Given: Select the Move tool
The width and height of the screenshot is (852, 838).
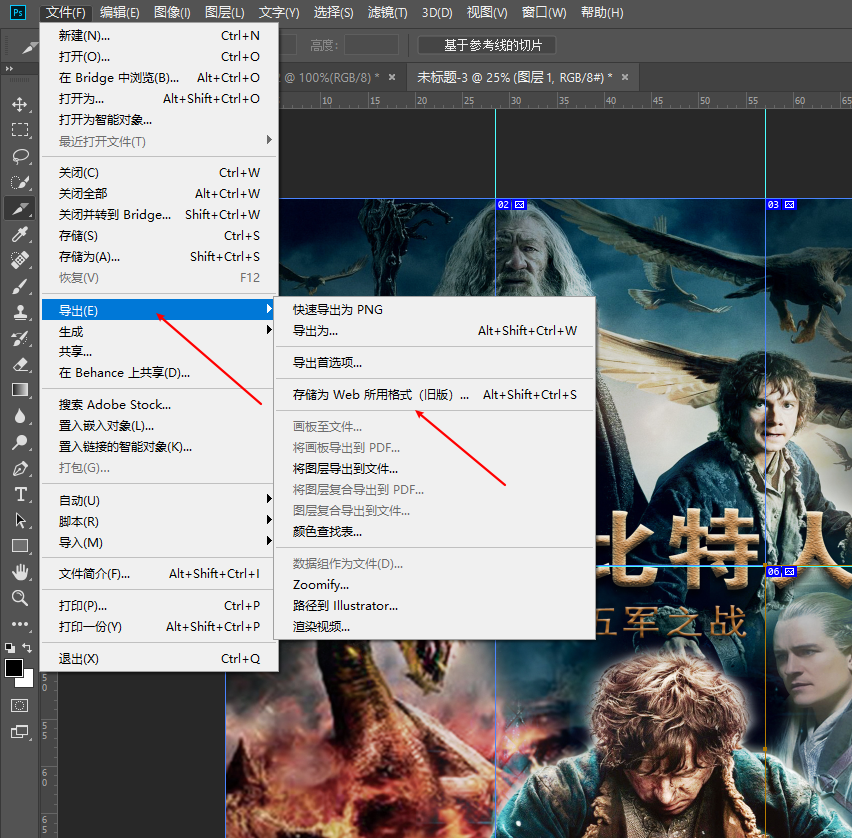Looking at the screenshot, I should click(x=20, y=104).
